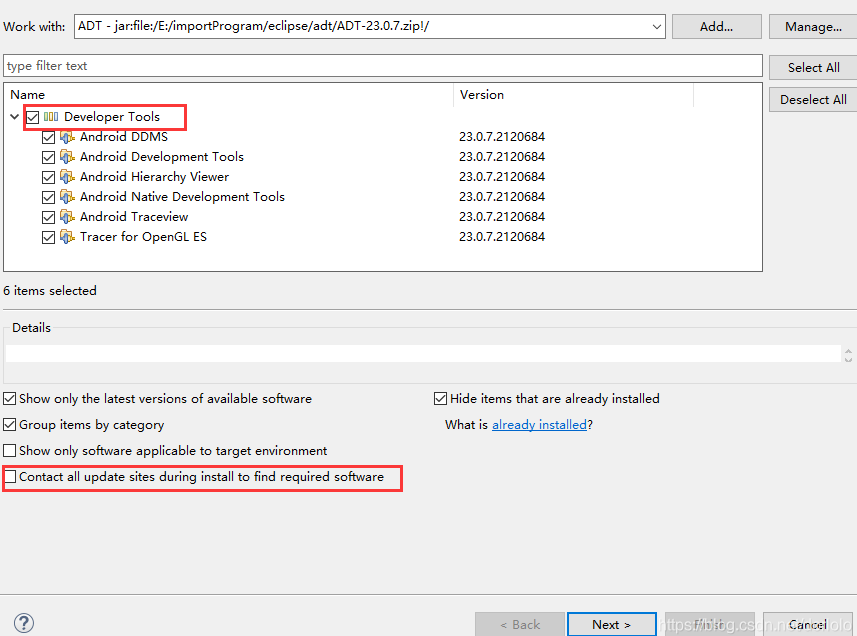Select the Android Traceview row text
Viewport: 857px width, 636px height.
click(x=134, y=217)
